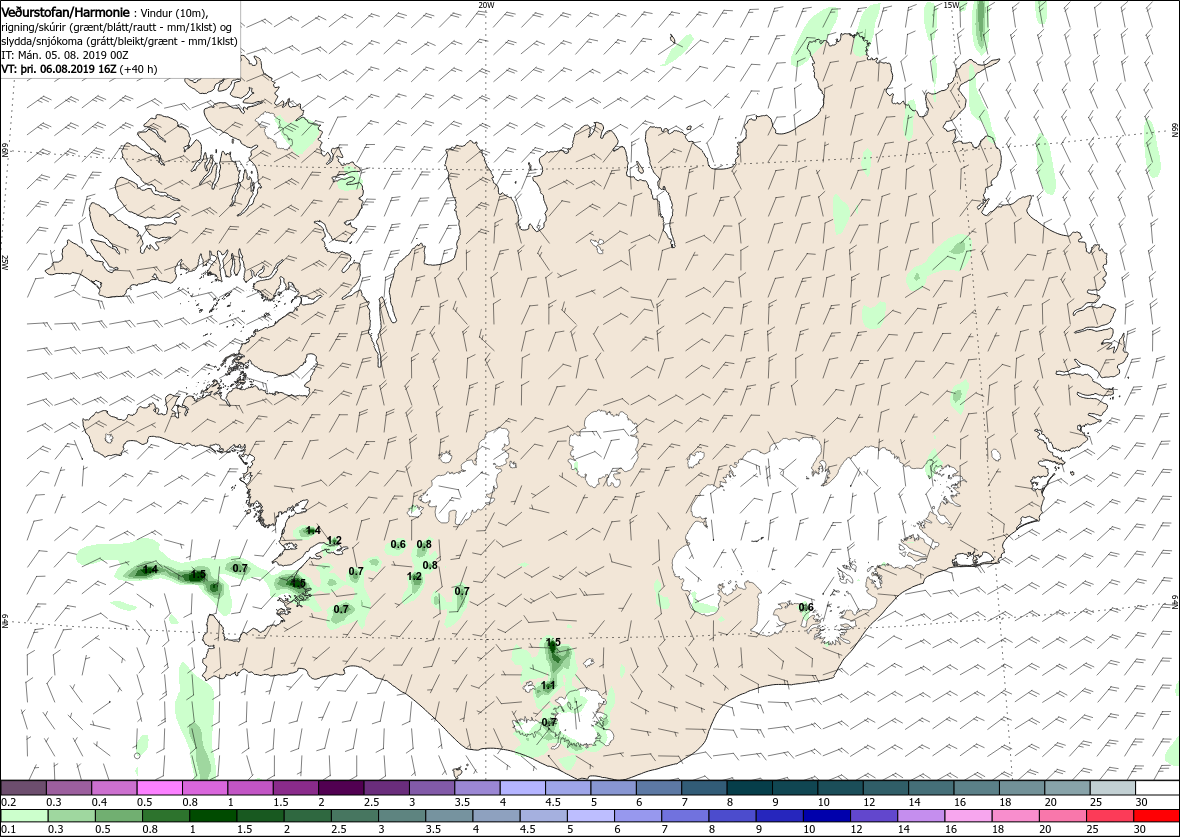
Task: Click the "0.1" label under the bottom legend row
Action: (x=9, y=830)
